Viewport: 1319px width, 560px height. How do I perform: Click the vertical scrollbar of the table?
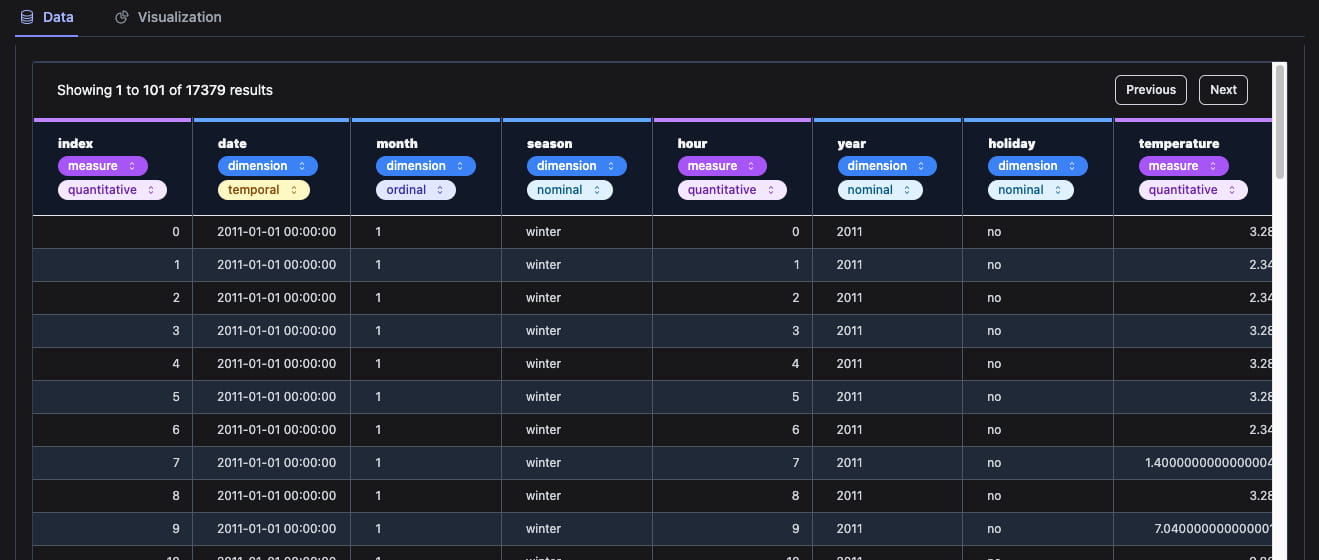click(1279, 120)
